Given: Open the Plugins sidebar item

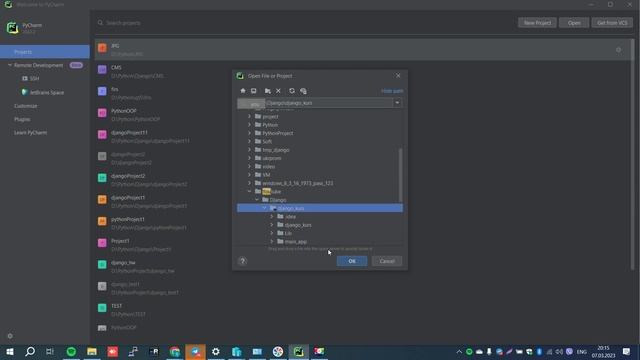Looking at the screenshot, I should click(x=22, y=119).
